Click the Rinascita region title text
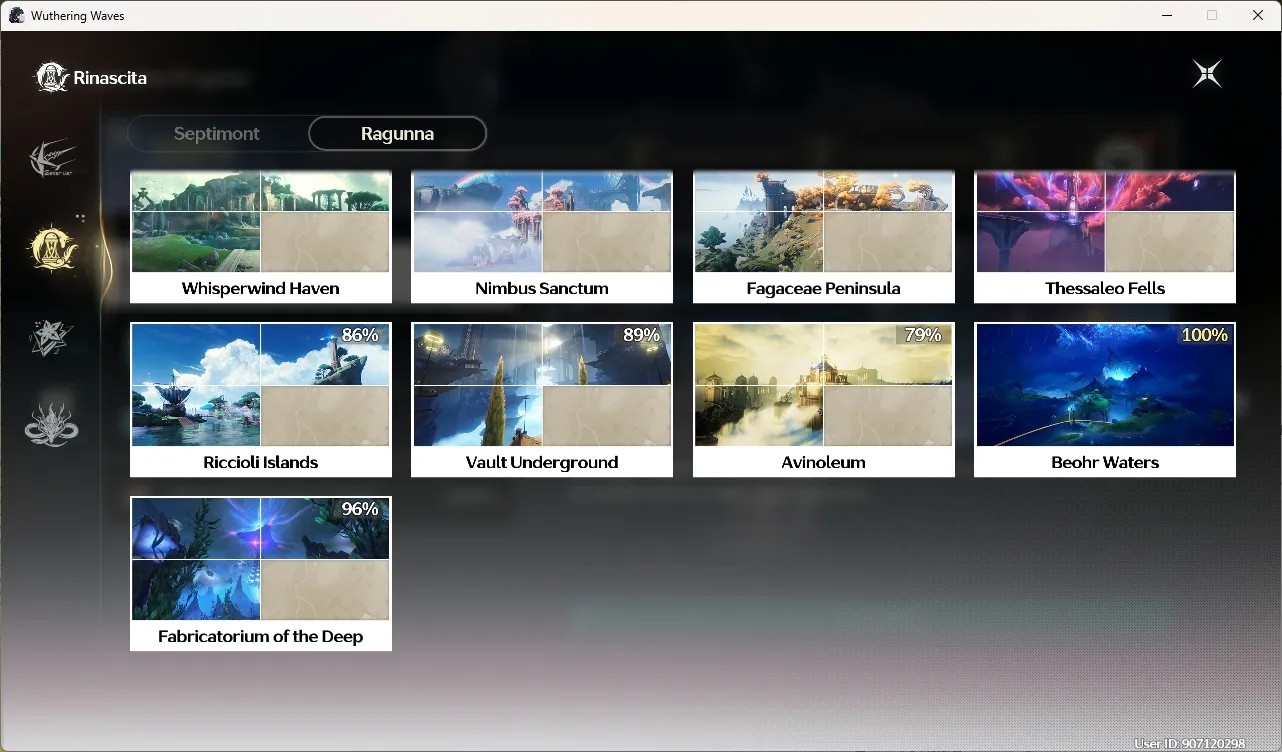The image size is (1282, 752). tap(110, 78)
